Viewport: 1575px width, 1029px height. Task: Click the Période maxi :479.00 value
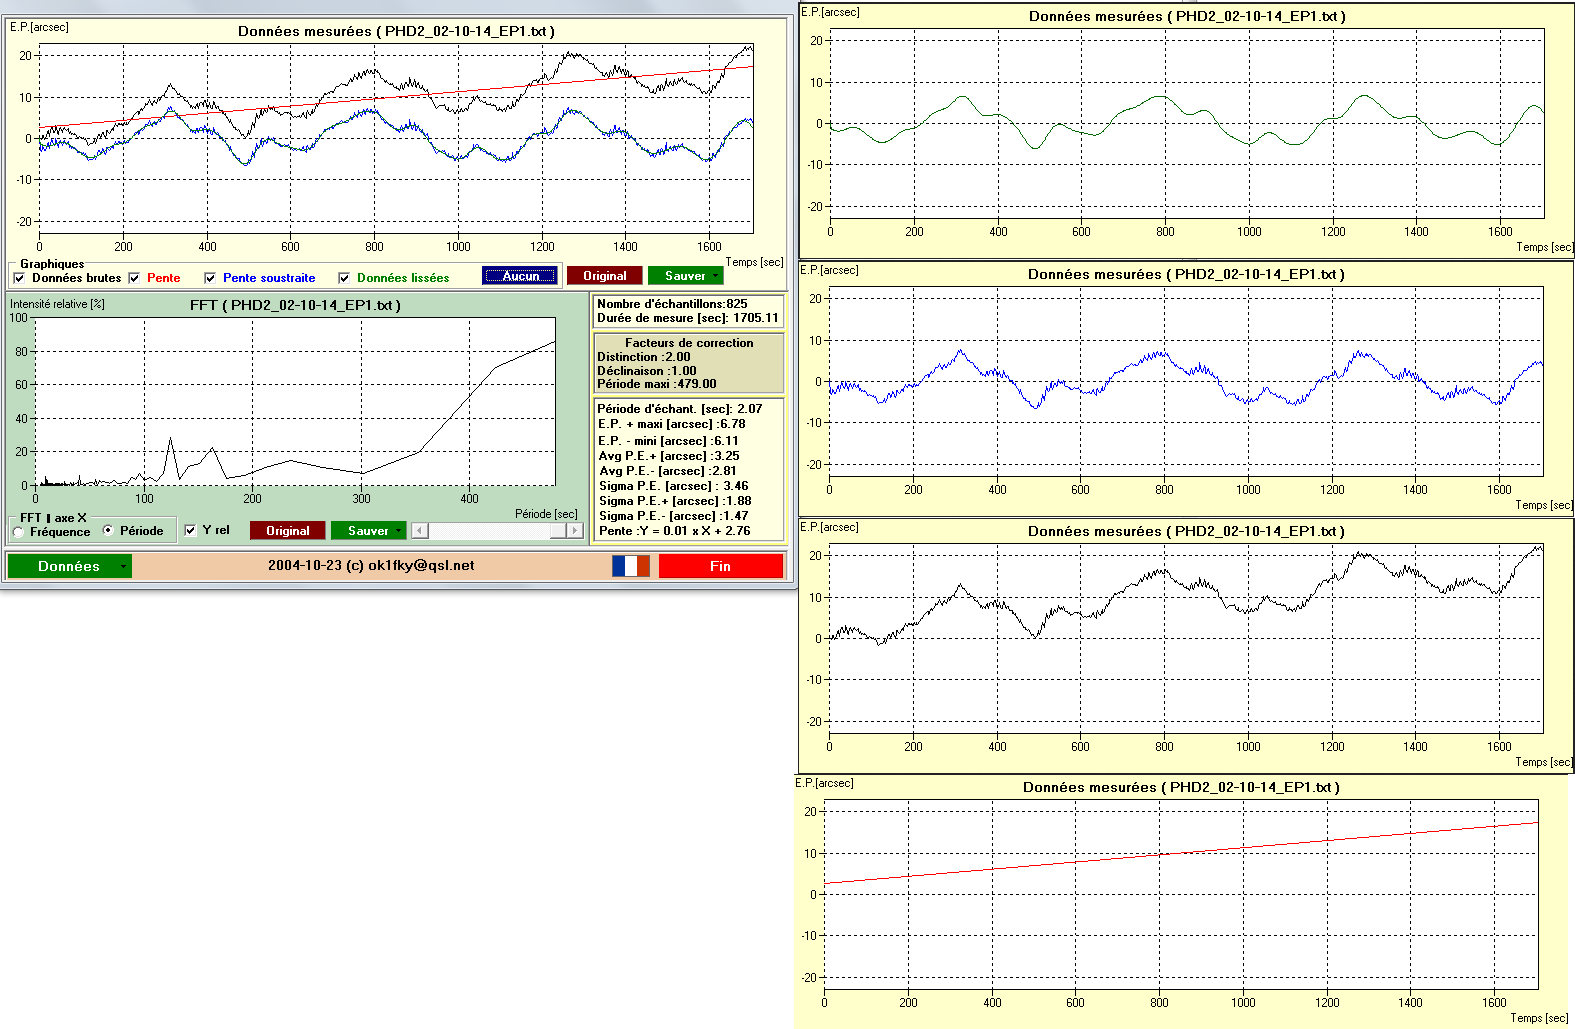[657, 384]
